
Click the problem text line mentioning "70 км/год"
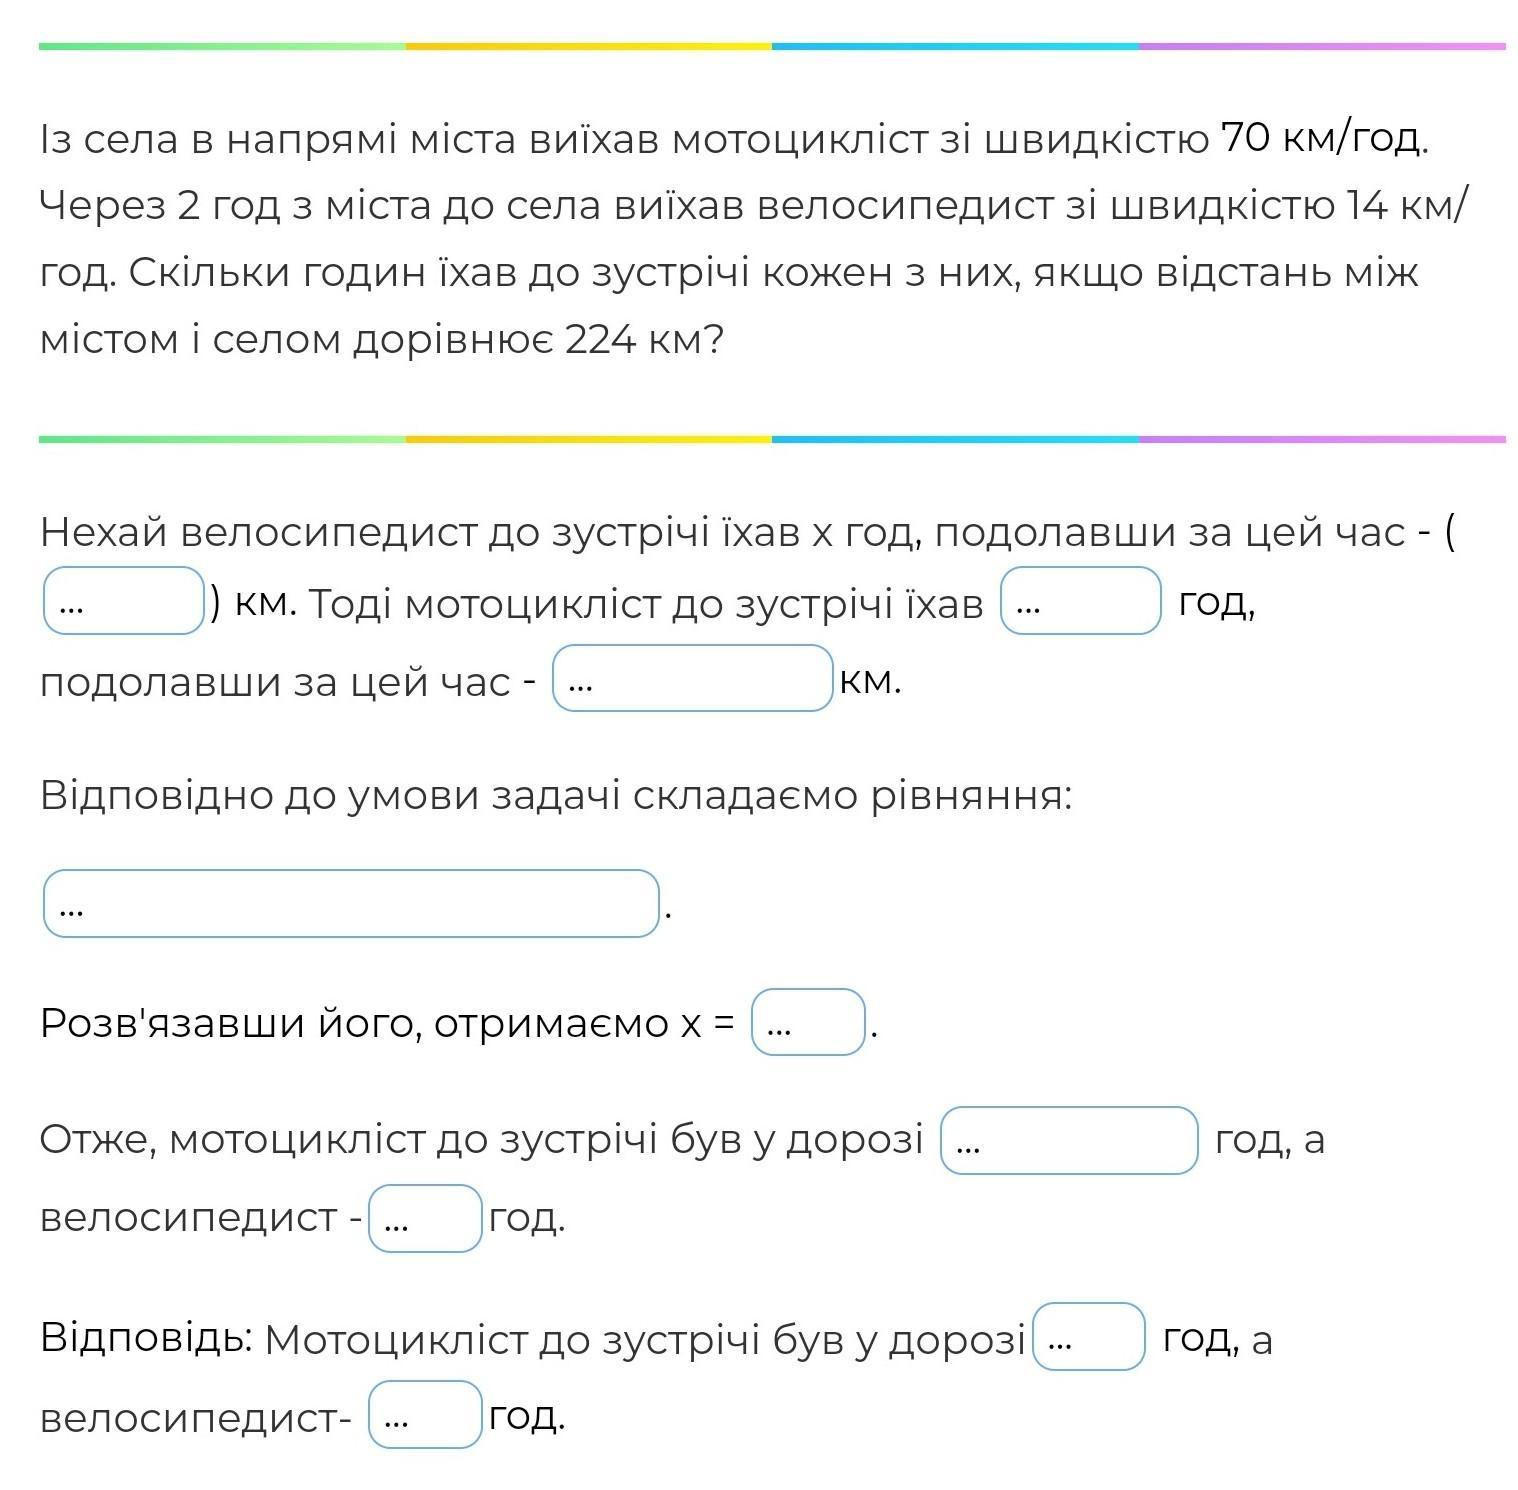[x=734, y=138]
